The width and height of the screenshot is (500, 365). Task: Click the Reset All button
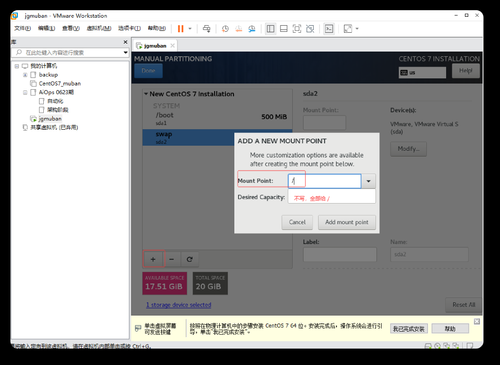click(463, 305)
